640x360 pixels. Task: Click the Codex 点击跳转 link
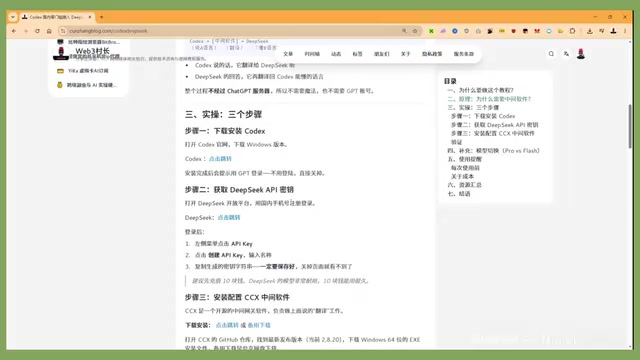[220, 159]
